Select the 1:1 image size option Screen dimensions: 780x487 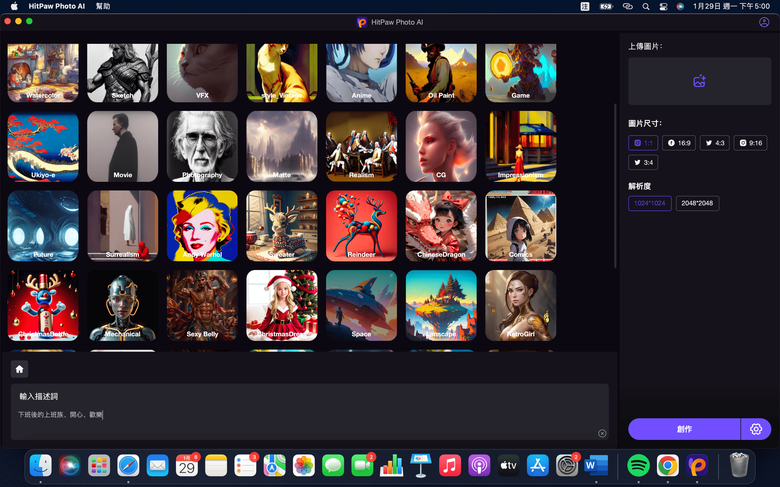643,143
